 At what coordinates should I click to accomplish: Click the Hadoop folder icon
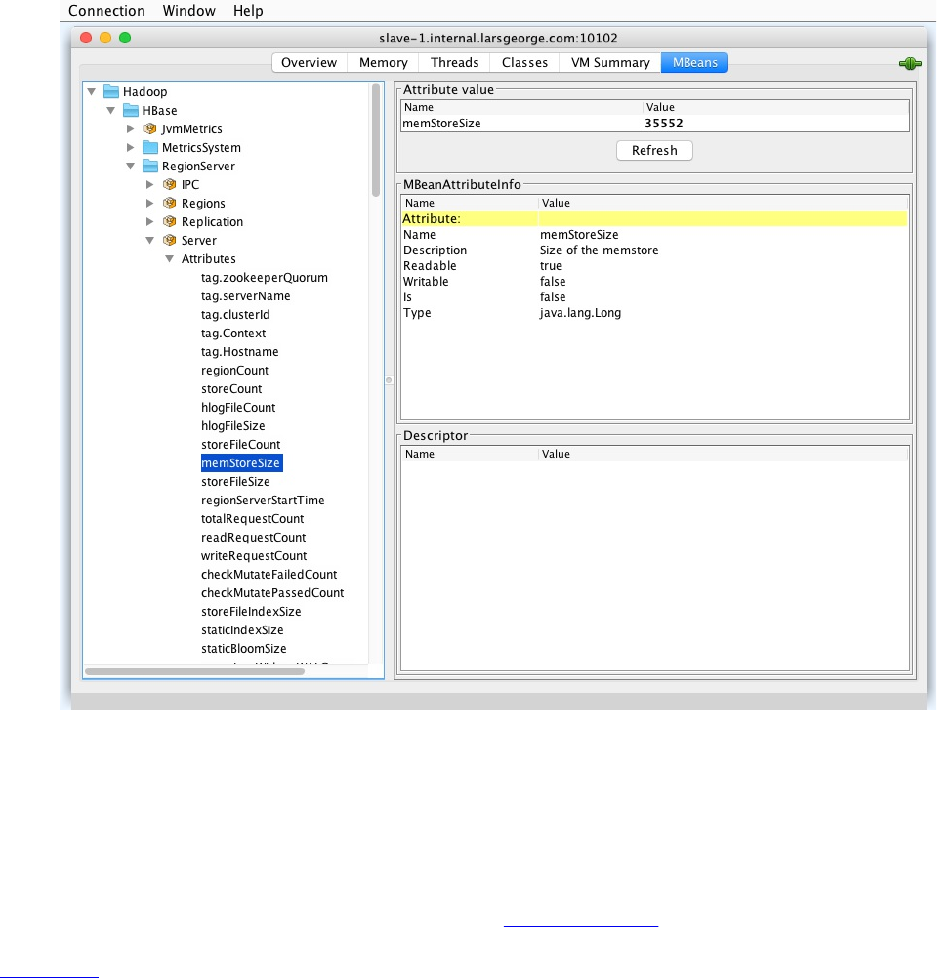click(111, 92)
